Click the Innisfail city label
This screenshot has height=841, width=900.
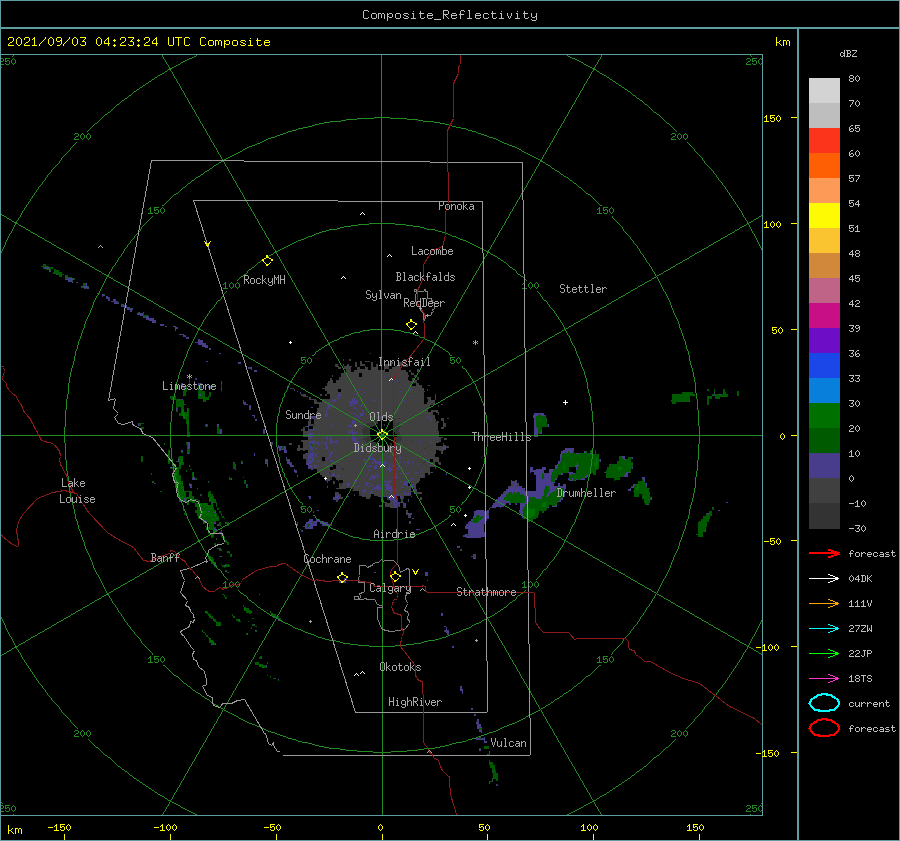point(404,362)
